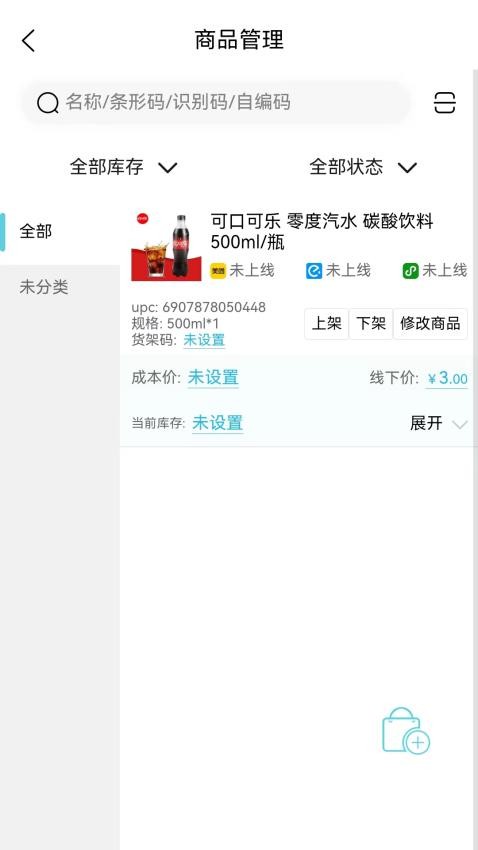
Task: Open the 全部状态 dropdown
Action: tap(363, 167)
